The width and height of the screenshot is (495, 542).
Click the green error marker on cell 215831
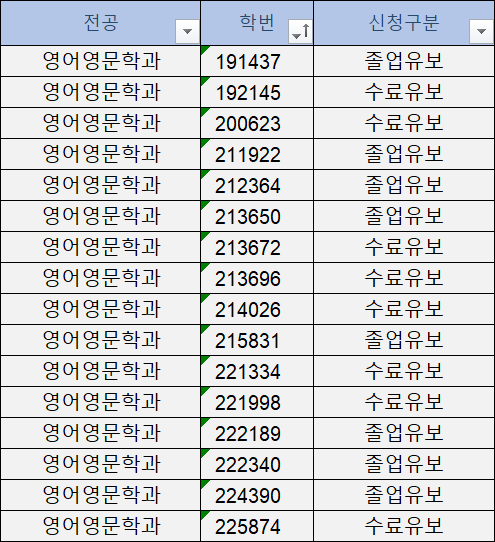(x=204, y=329)
